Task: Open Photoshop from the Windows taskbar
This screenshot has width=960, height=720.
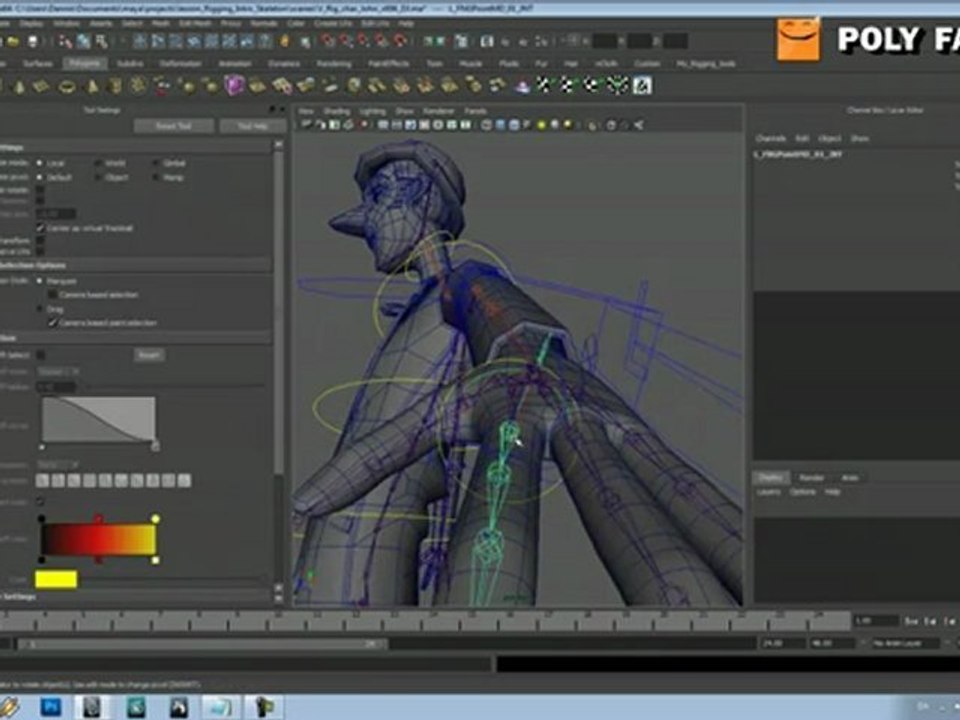Action: (x=51, y=707)
